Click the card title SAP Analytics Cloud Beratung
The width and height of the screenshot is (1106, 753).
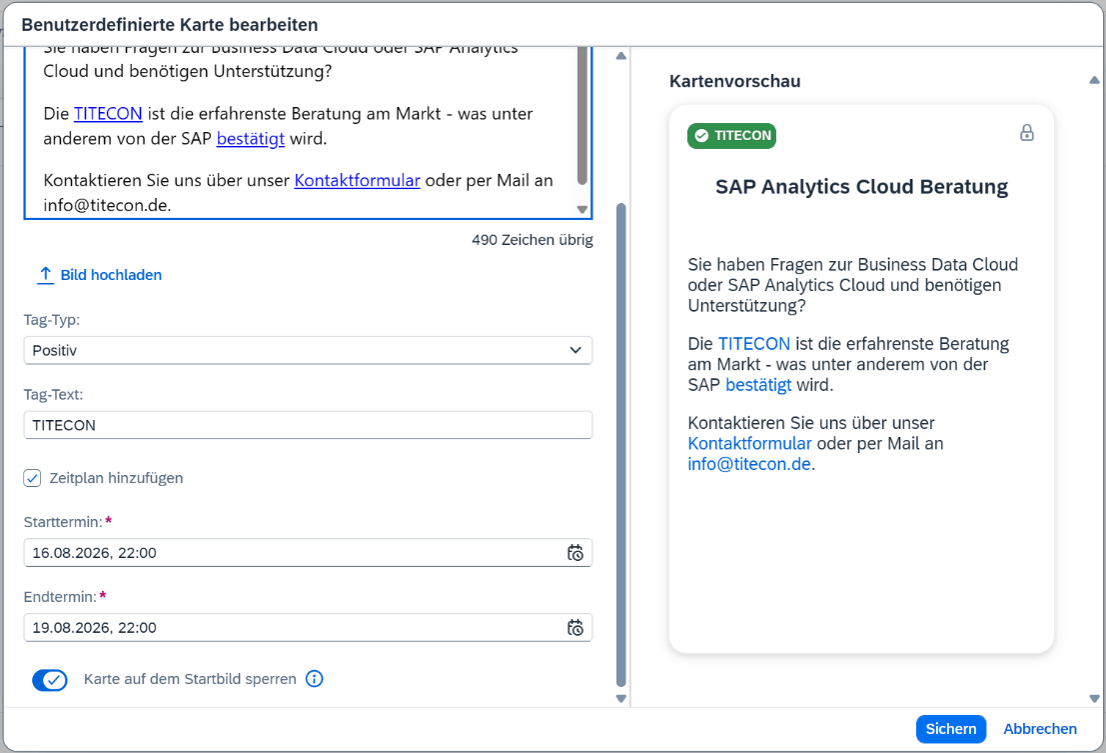[861, 187]
